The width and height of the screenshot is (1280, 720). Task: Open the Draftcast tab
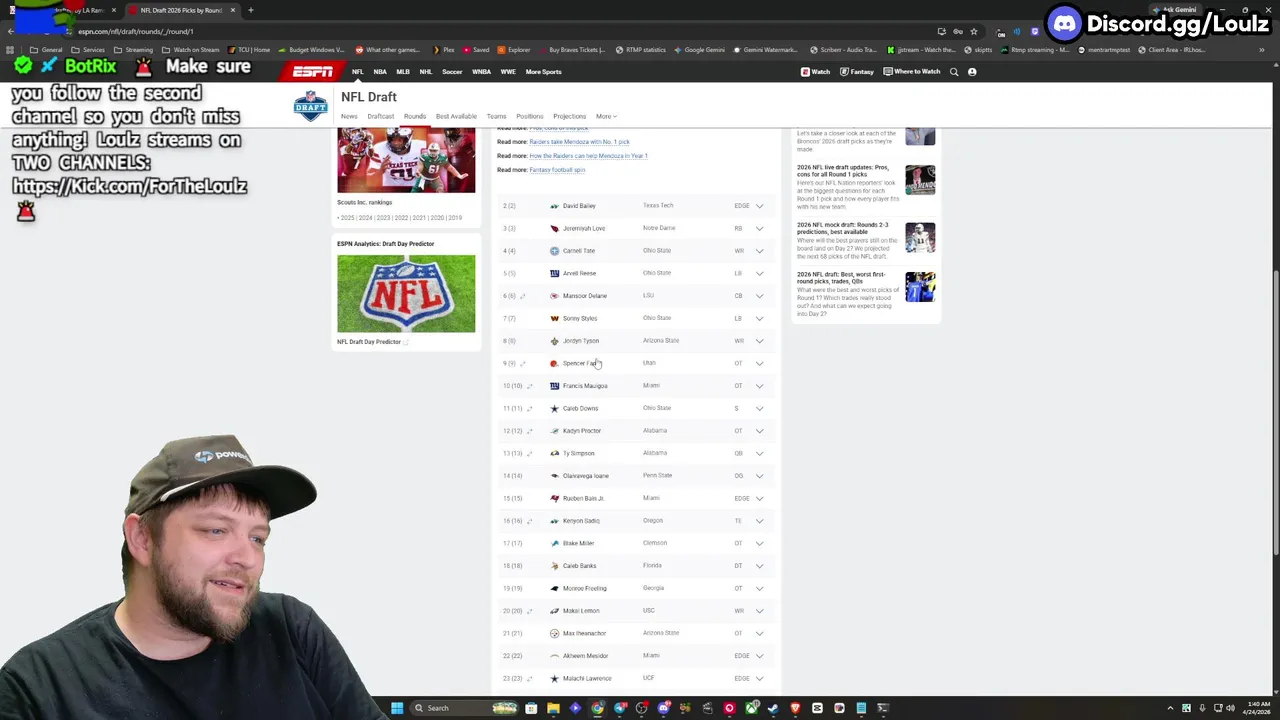click(381, 116)
